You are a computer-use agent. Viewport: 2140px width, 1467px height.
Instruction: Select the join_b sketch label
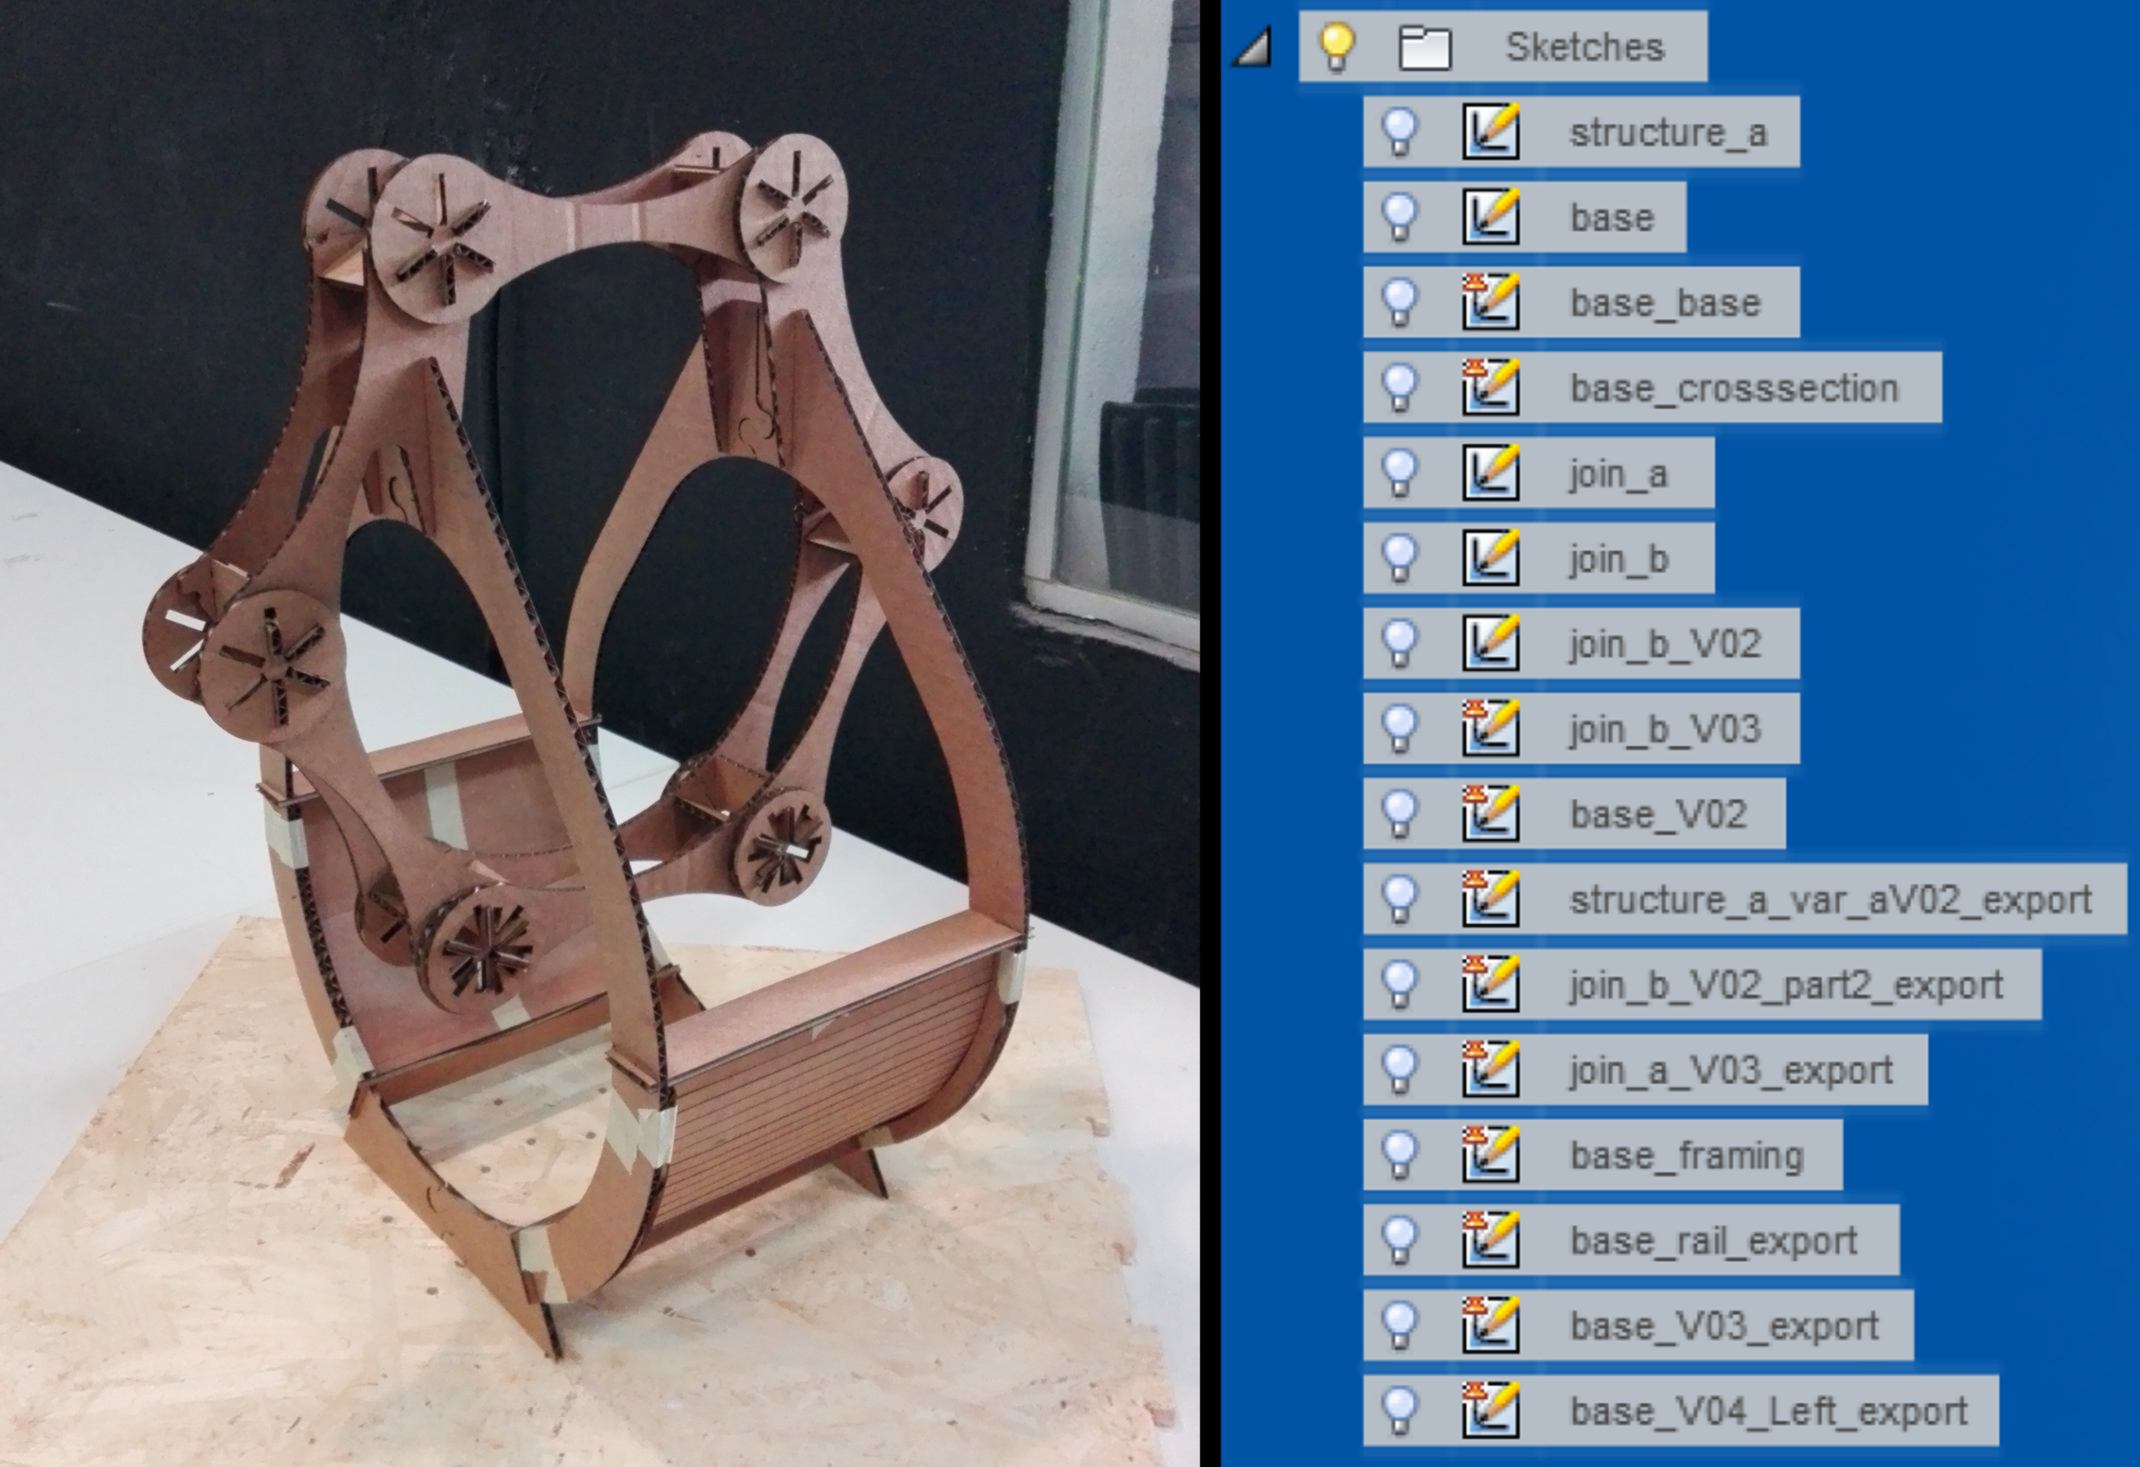(1619, 558)
